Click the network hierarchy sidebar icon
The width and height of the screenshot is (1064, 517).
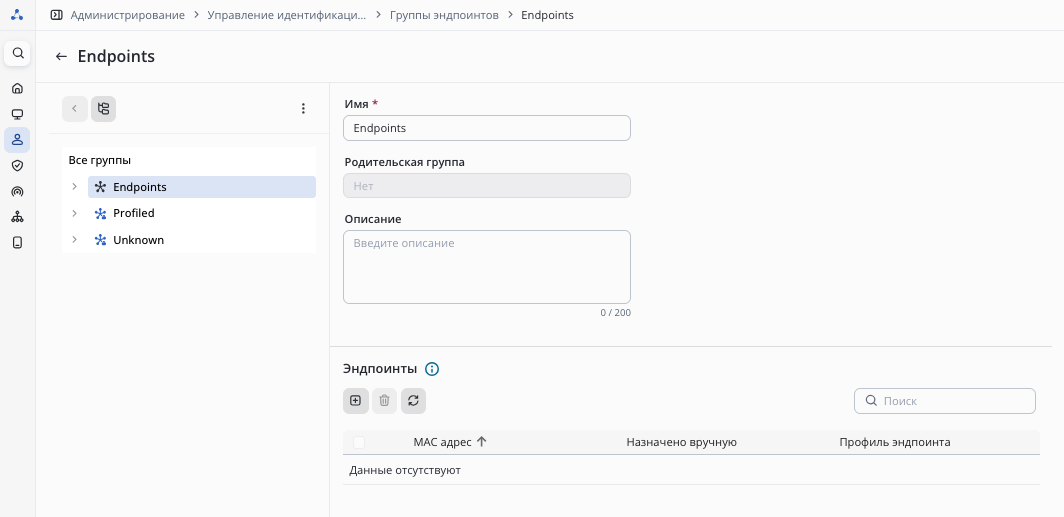click(17, 217)
